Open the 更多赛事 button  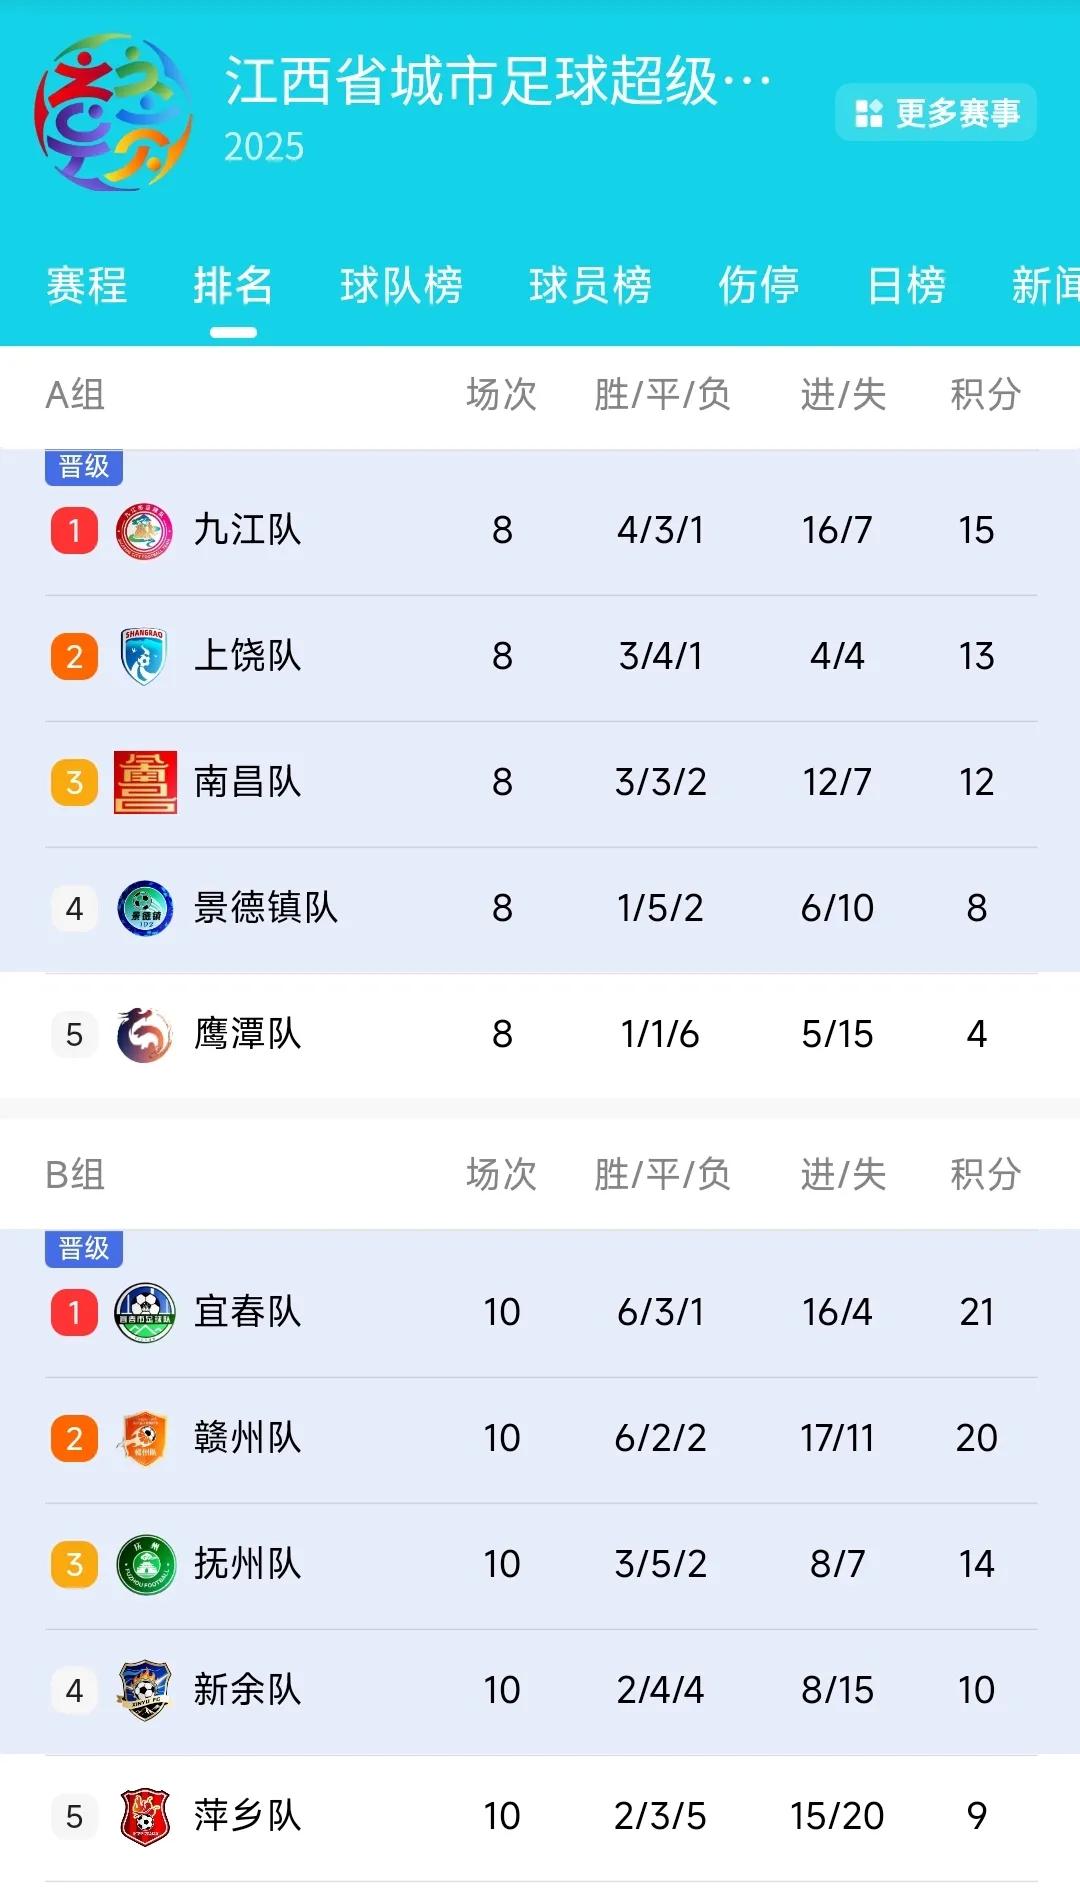point(936,112)
